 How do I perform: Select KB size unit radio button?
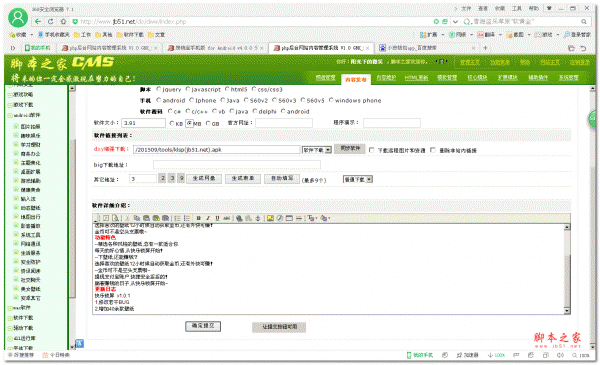(x=172, y=123)
